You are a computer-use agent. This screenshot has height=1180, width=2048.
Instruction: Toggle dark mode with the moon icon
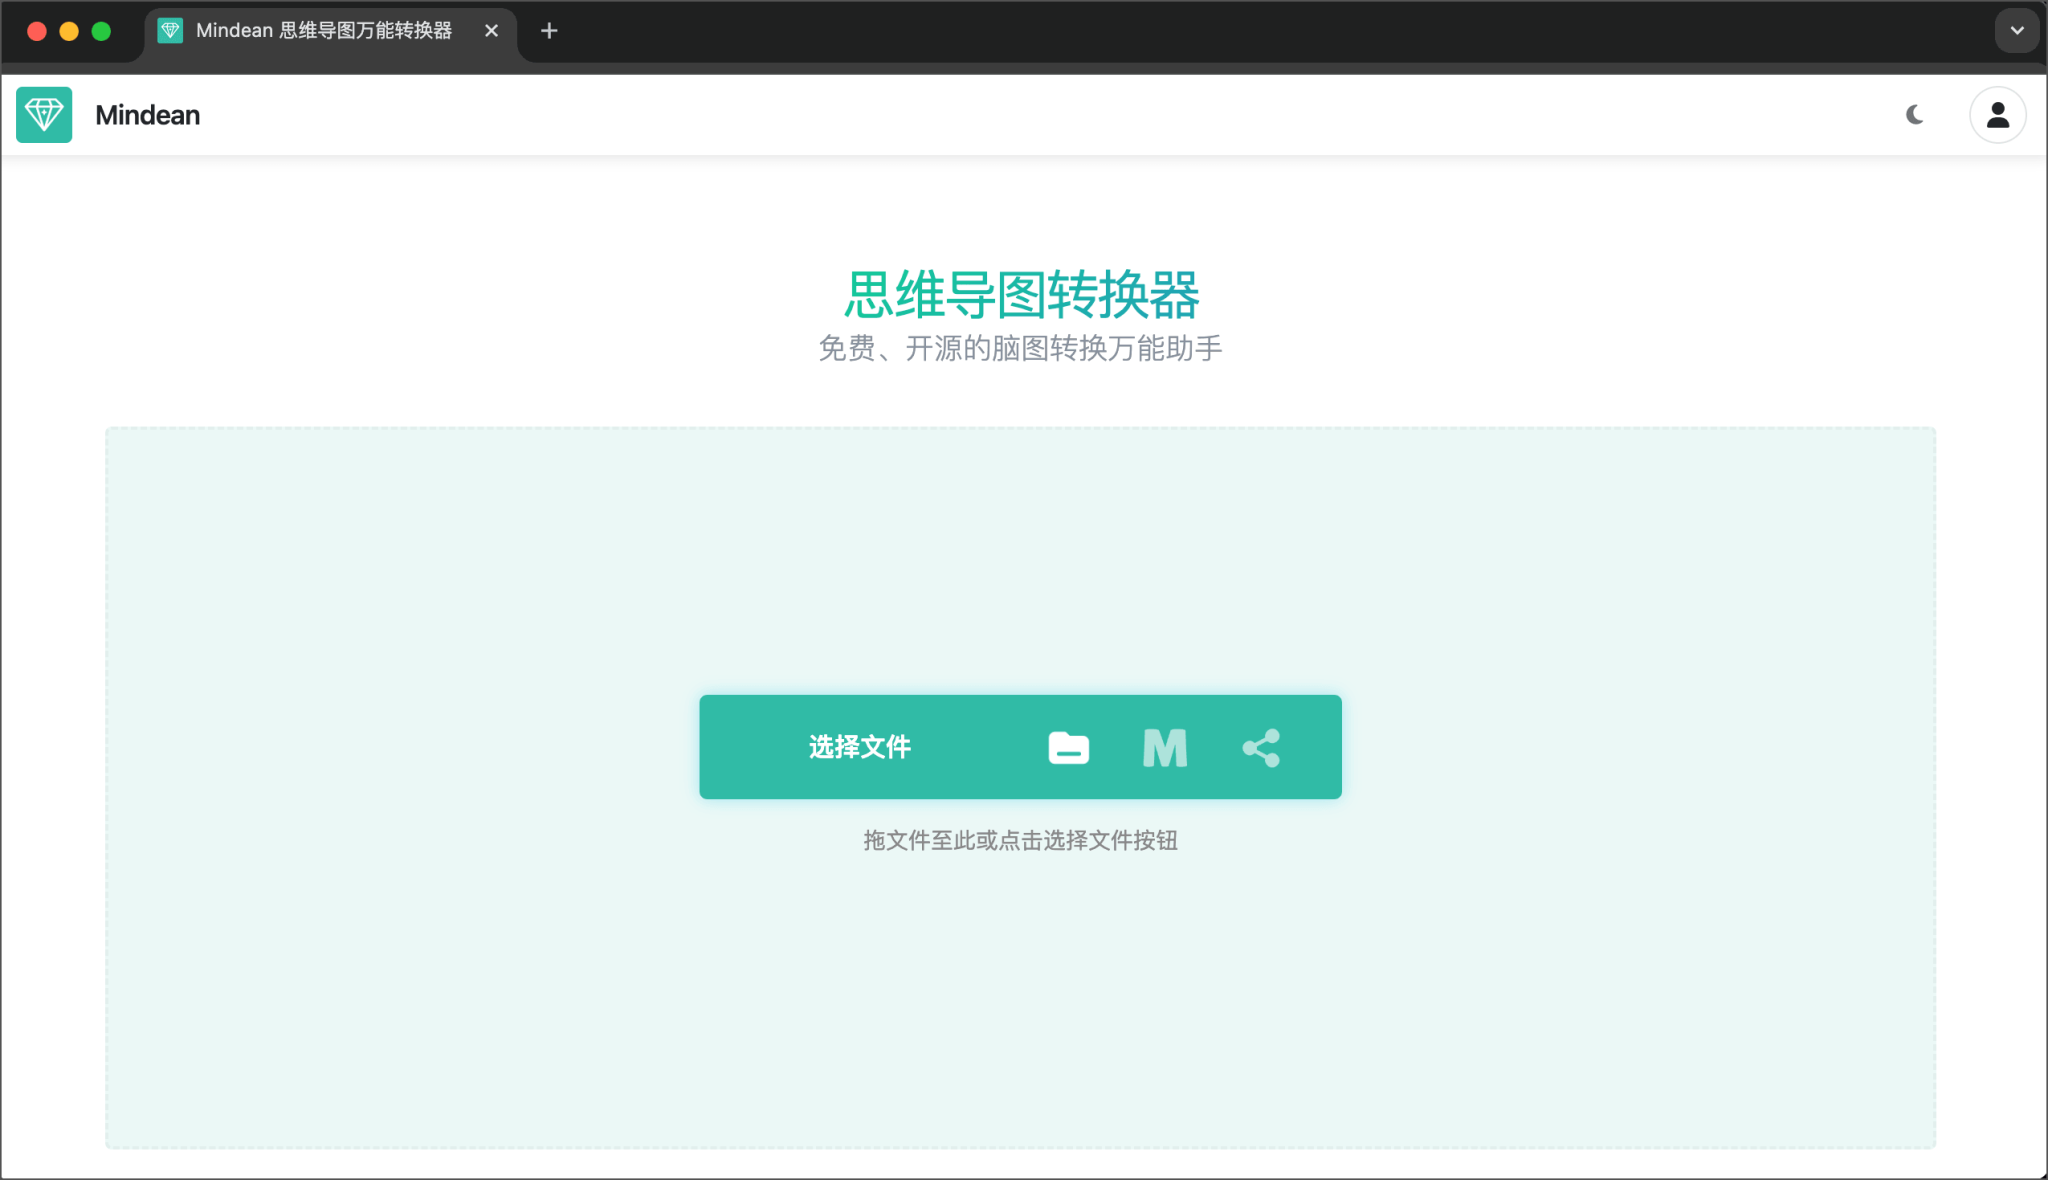1915,115
